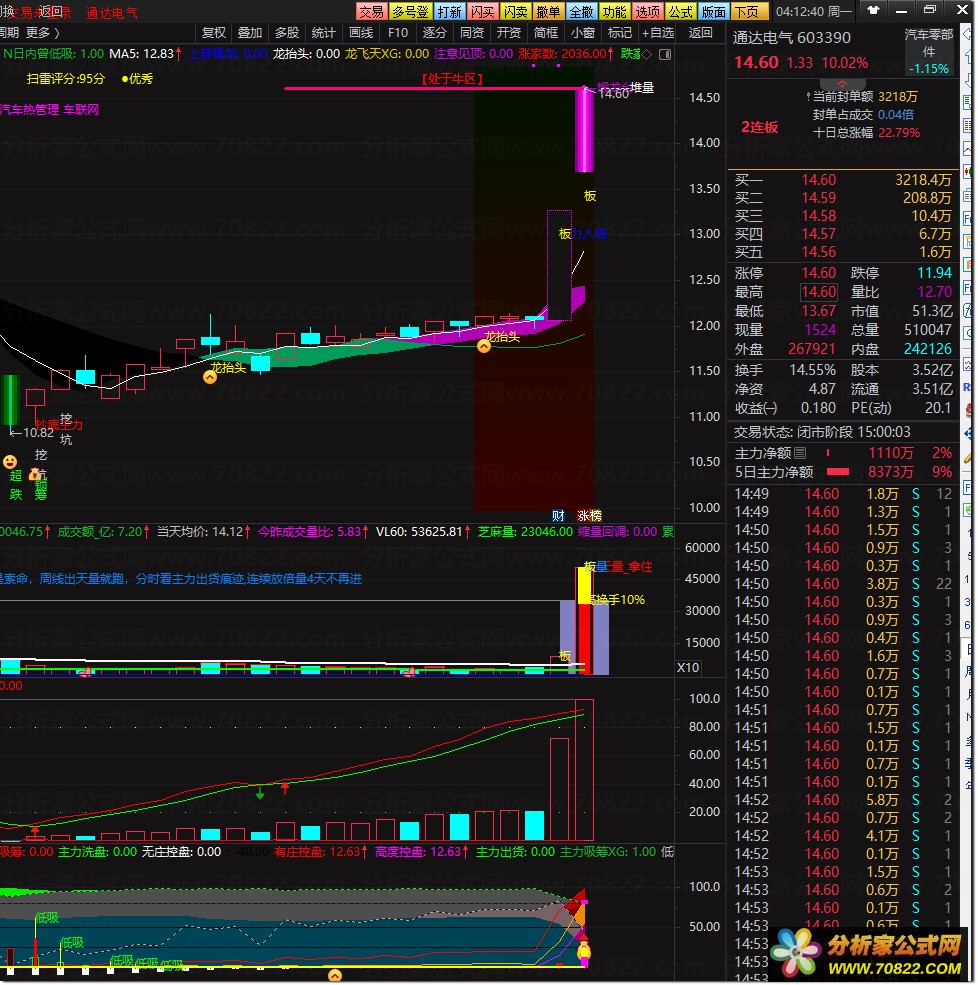Activate the 画线 drawing tool

361,33
